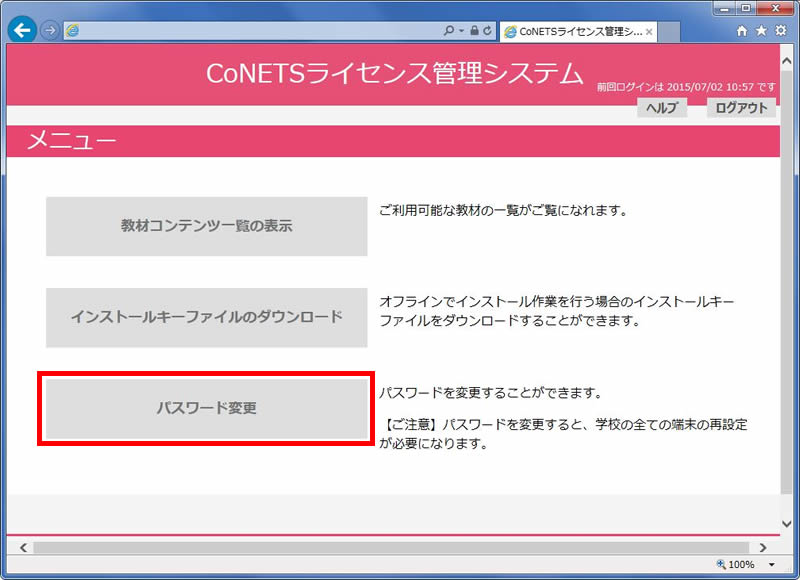Click the オフラインでインストール作業 description text
This screenshot has width=800, height=580.
pyautogui.click(x=557, y=311)
